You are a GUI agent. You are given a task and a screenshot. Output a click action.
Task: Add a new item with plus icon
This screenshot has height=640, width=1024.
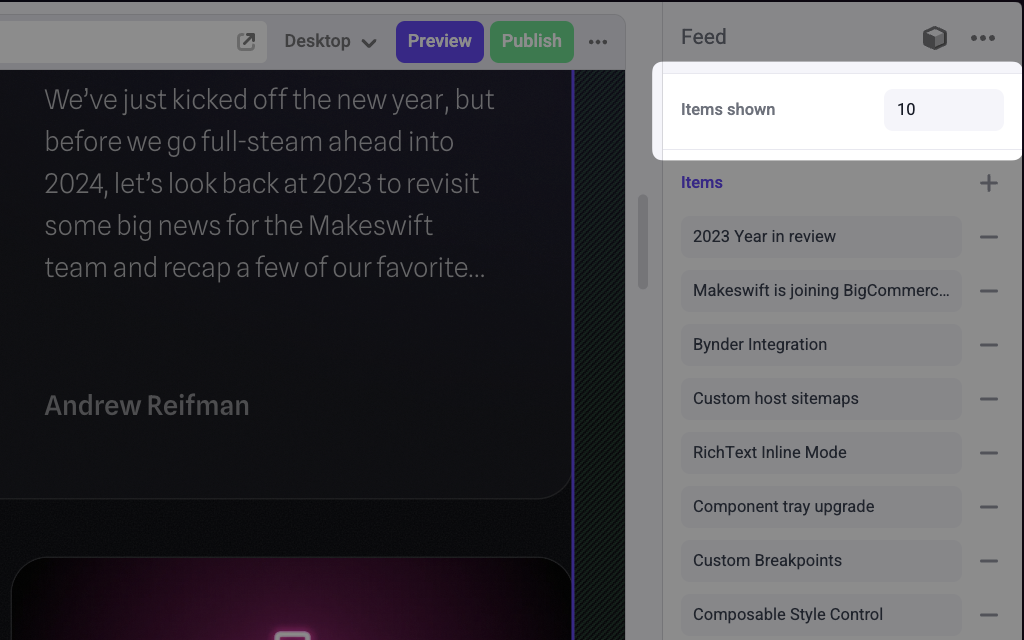[x=989, y=183]
